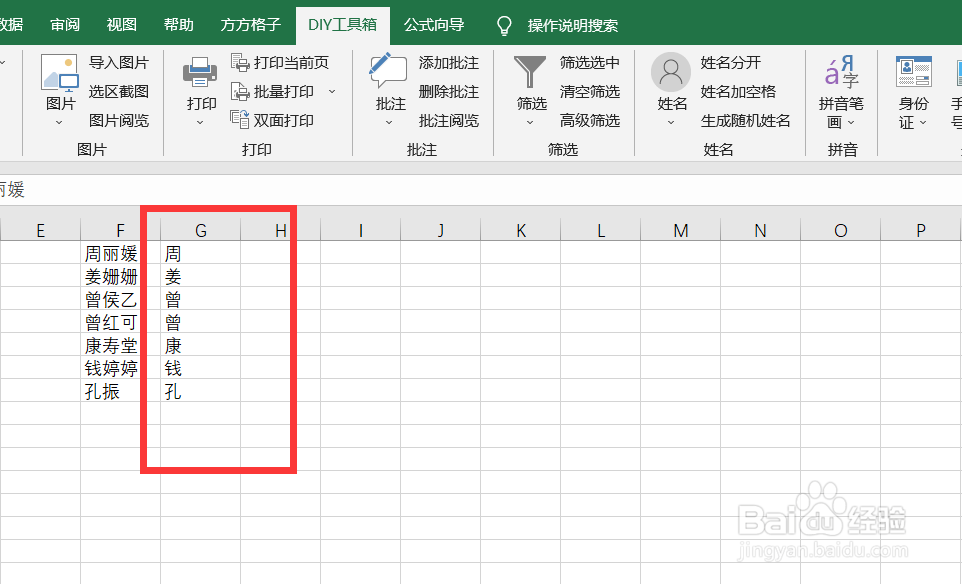Select column header E
The image size is (962, 584).
[40, 230]
